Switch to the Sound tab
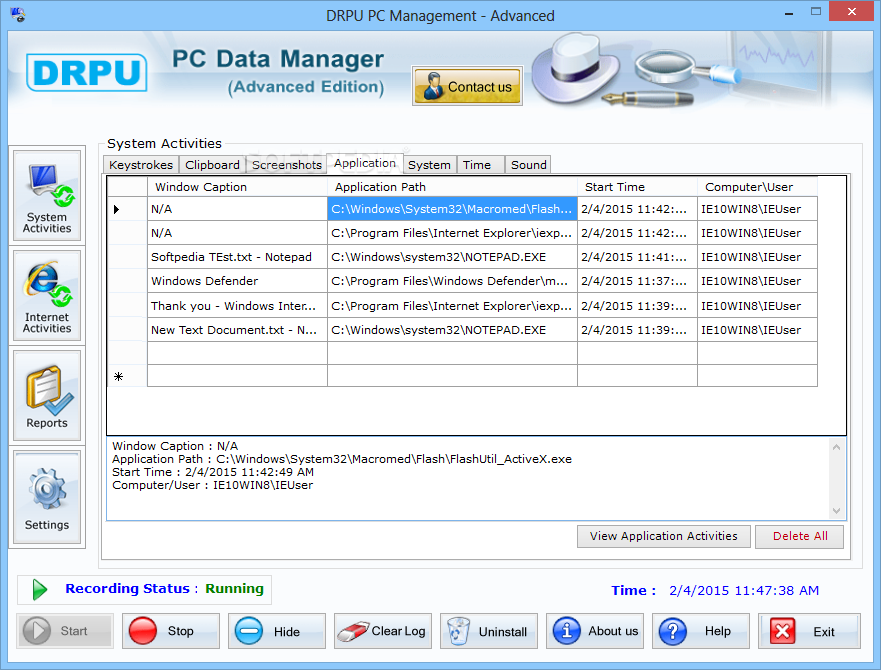Image resolution: width=881 pixels, height=670 pixels. [x=528, y=165]
